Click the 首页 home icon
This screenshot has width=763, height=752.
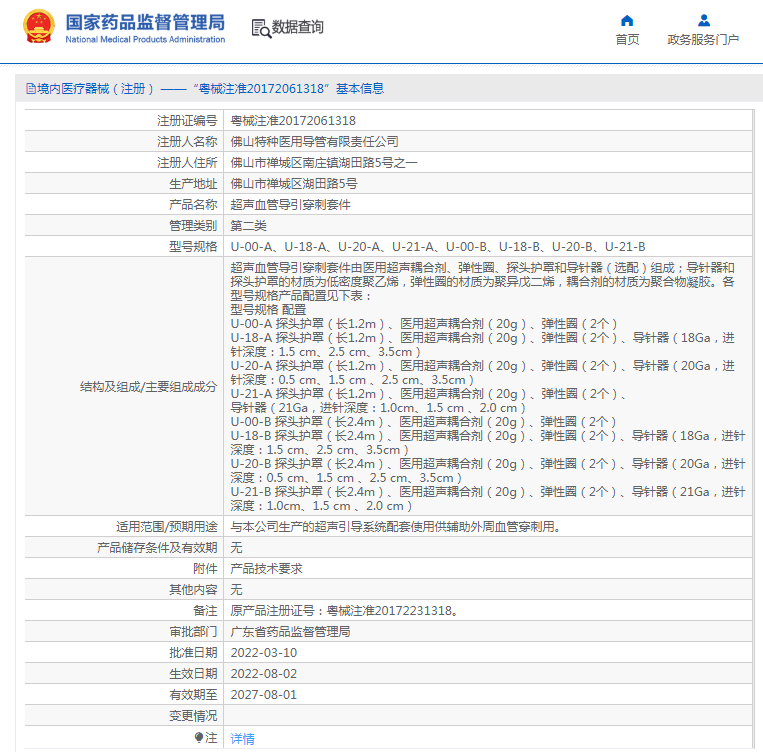point(627,20)
